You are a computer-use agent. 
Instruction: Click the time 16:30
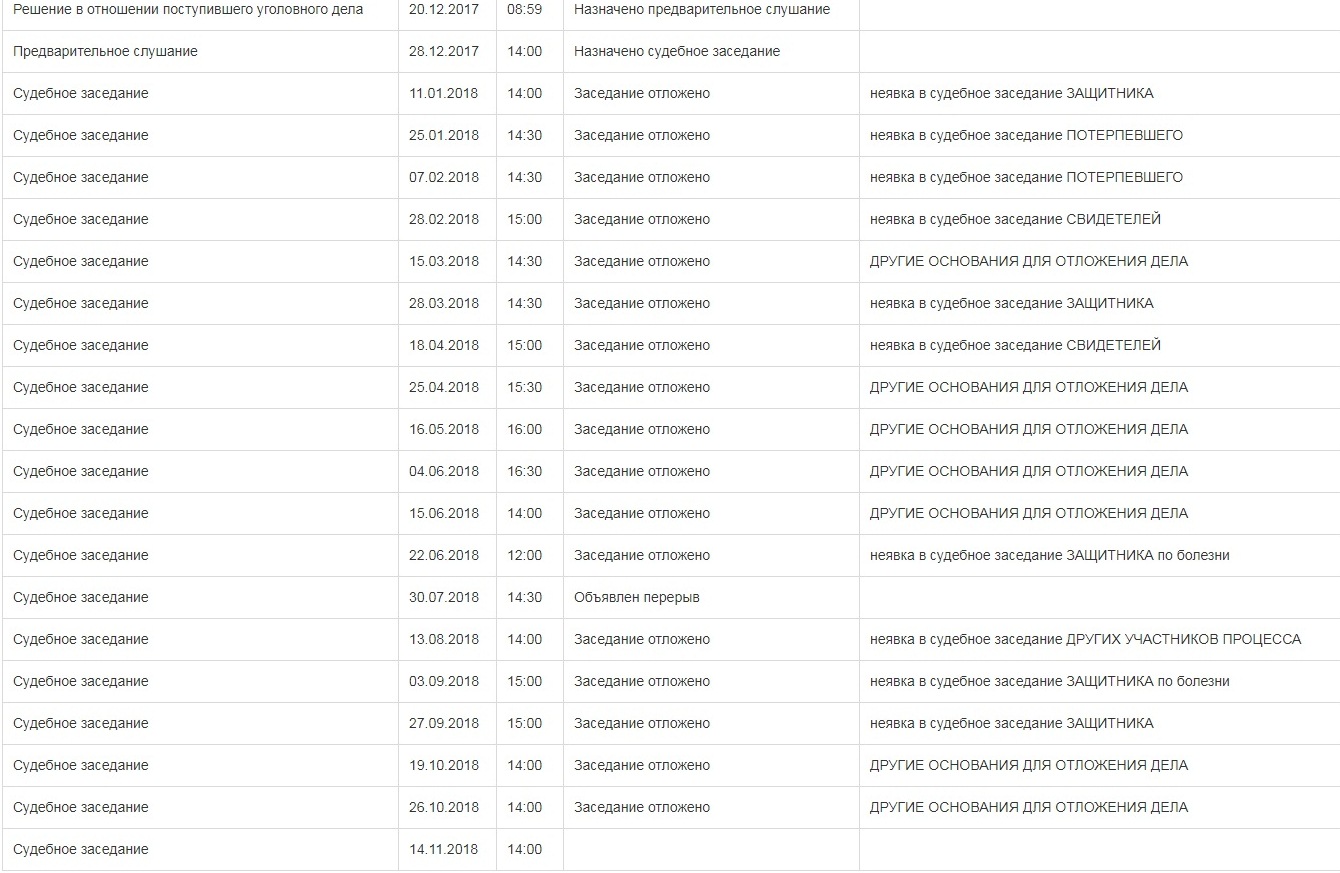524,471
